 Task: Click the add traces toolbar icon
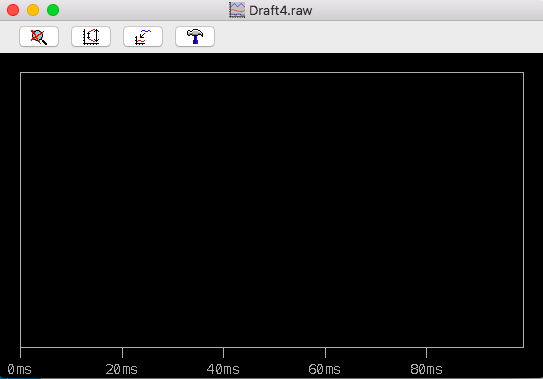coord(143,36)
